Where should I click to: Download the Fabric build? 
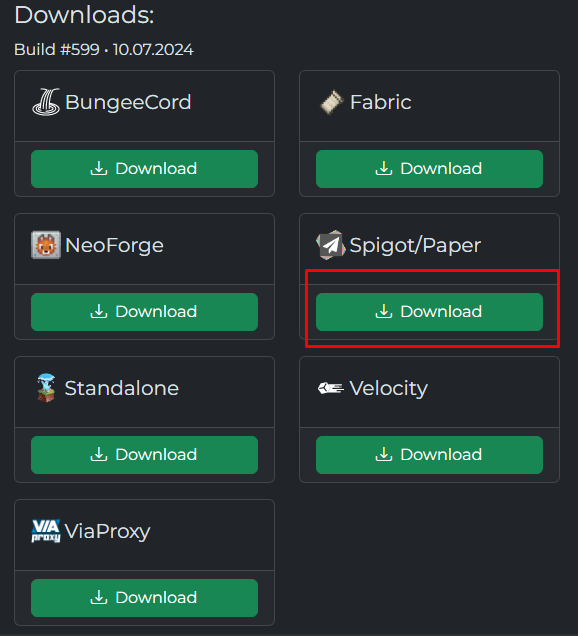[x=429, y=169]
